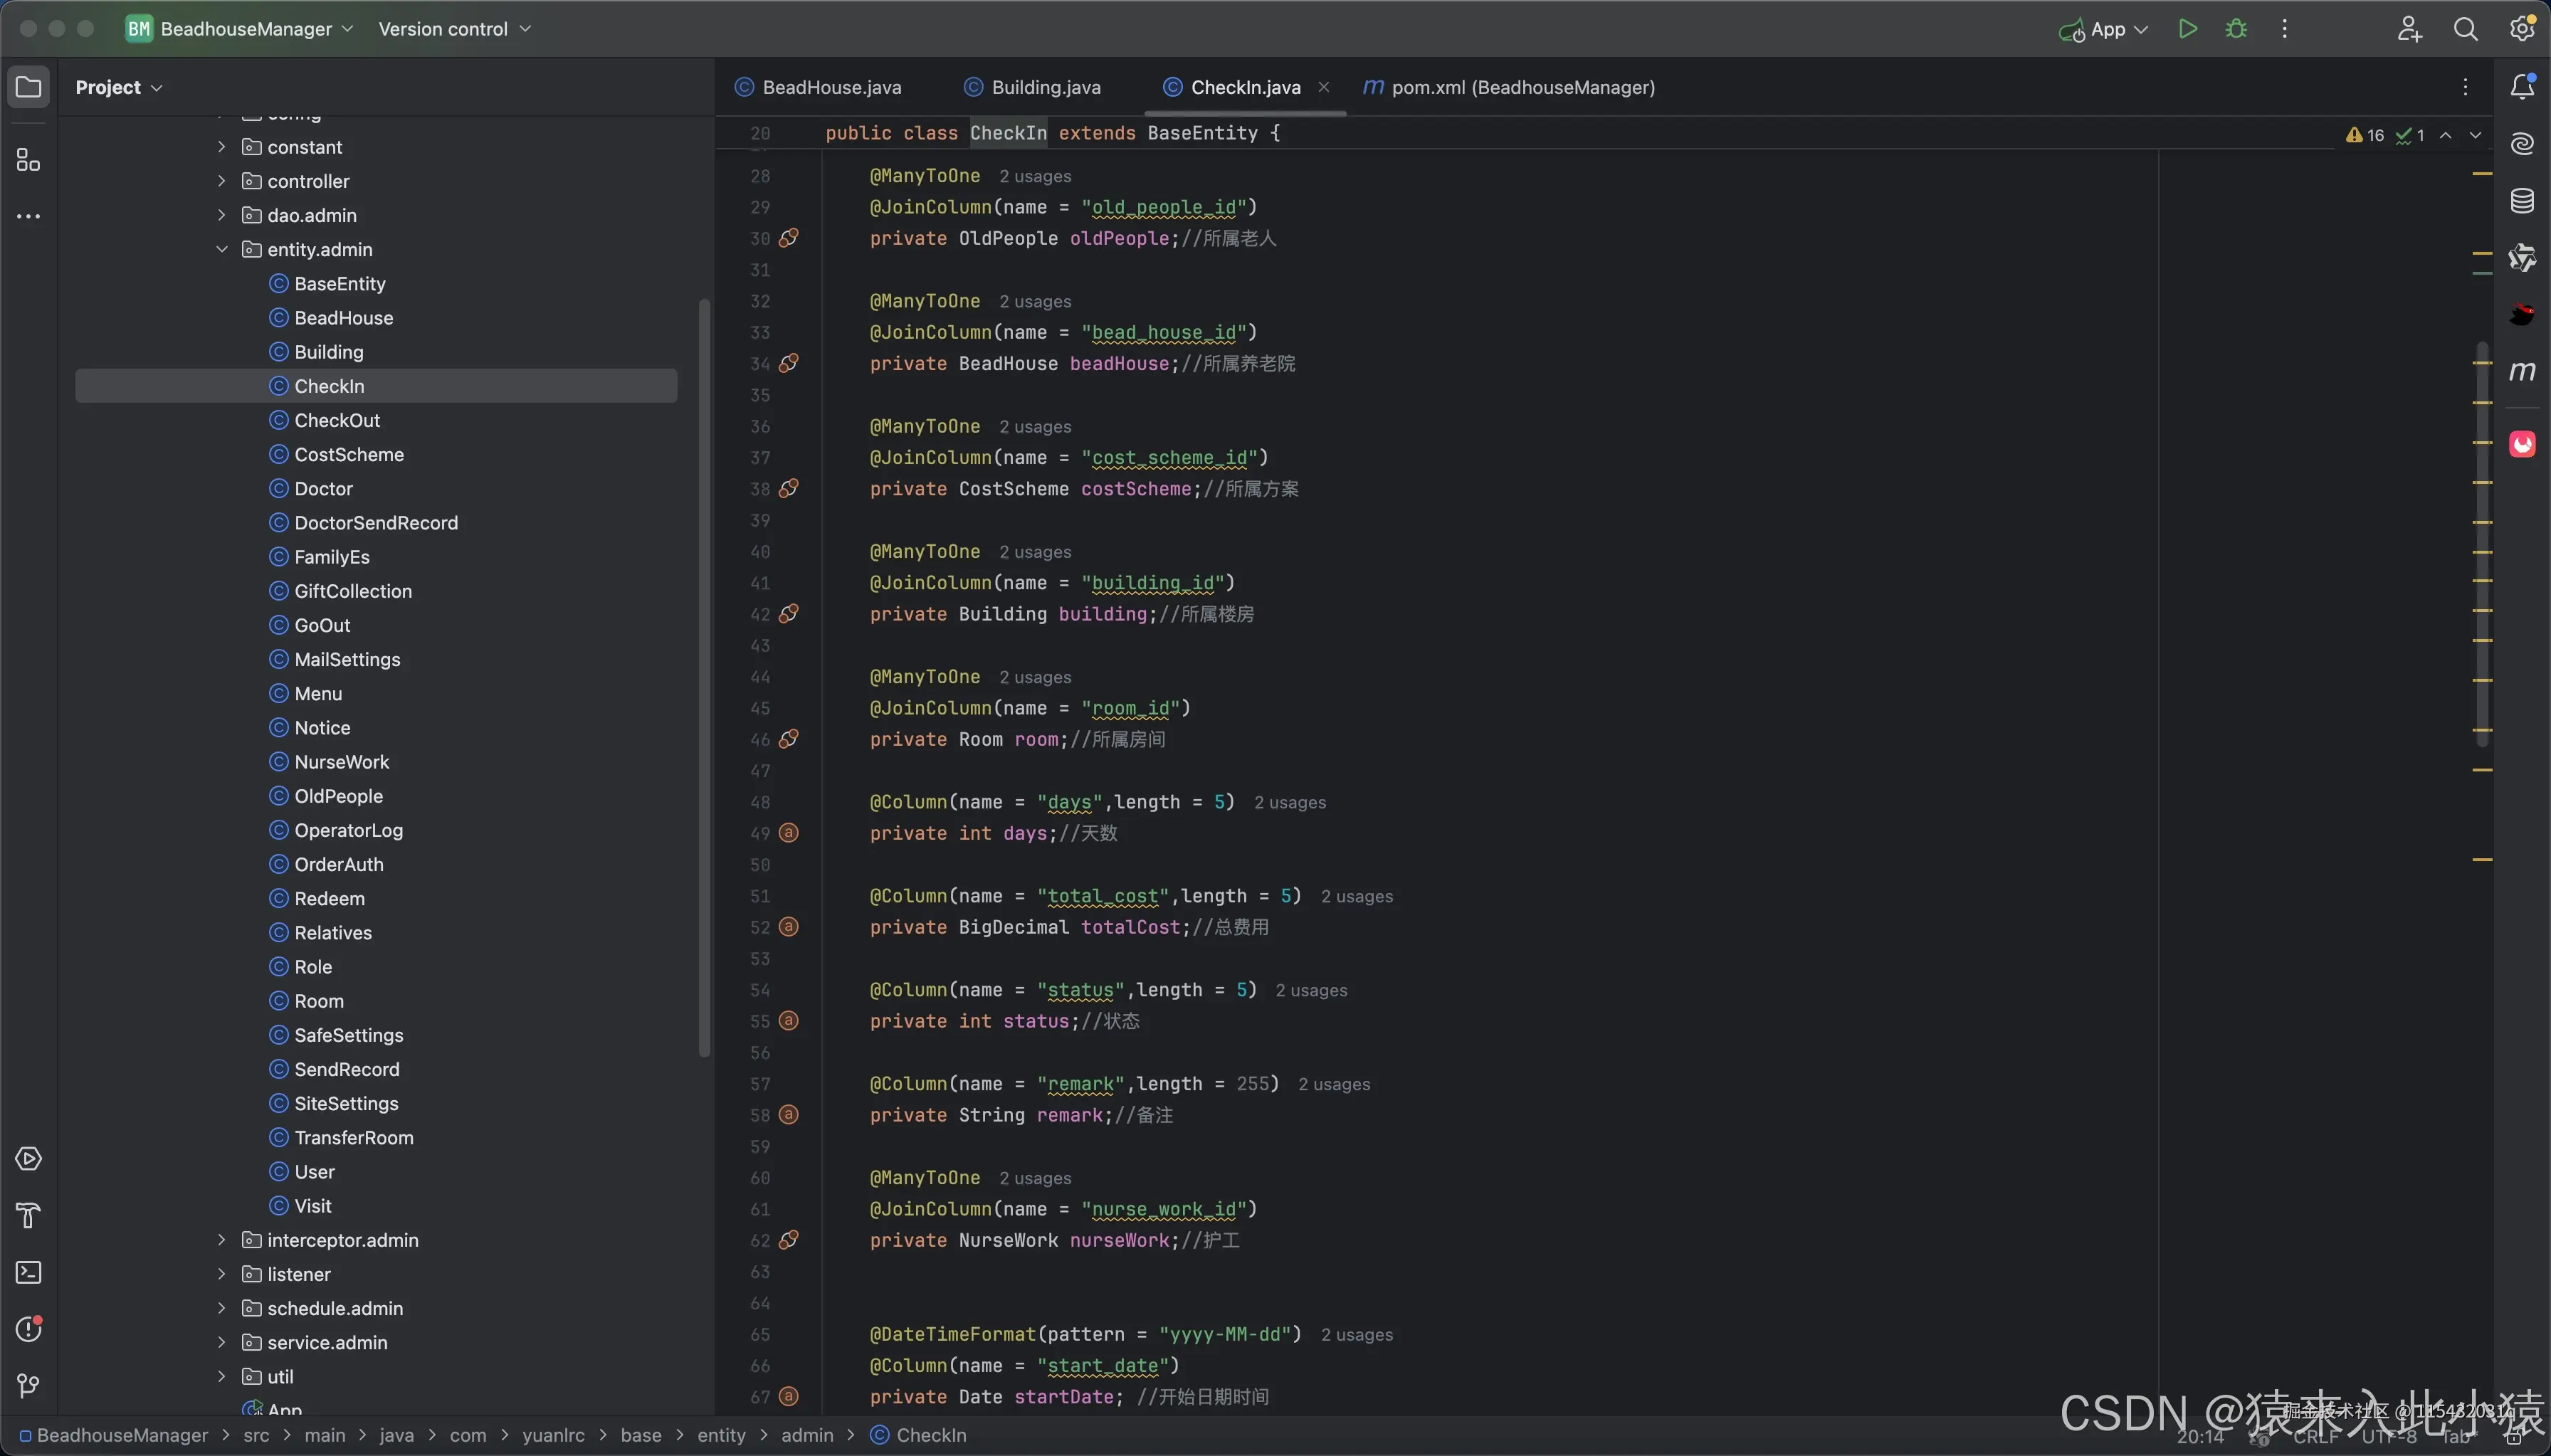
Task: Open the Database tool window
Action: 2522,201
